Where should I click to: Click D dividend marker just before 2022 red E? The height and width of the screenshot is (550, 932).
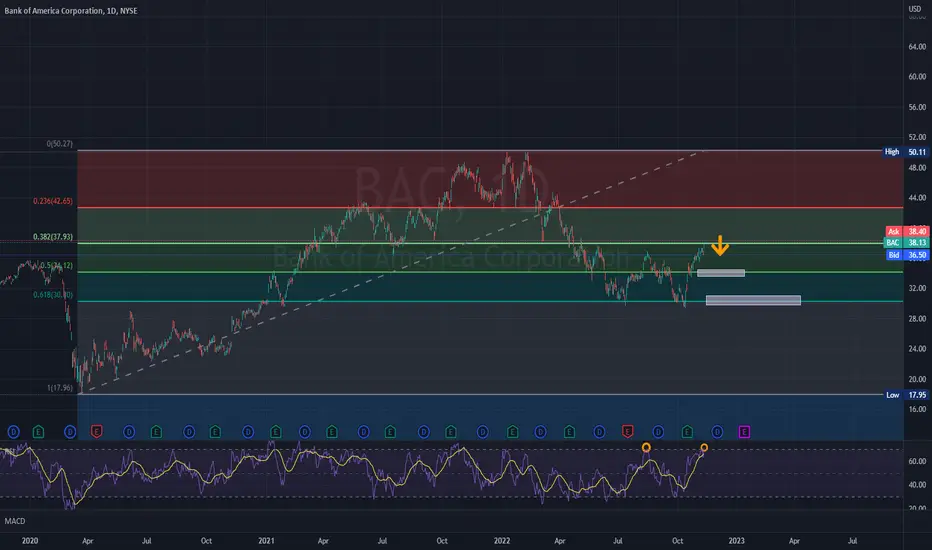599,432
